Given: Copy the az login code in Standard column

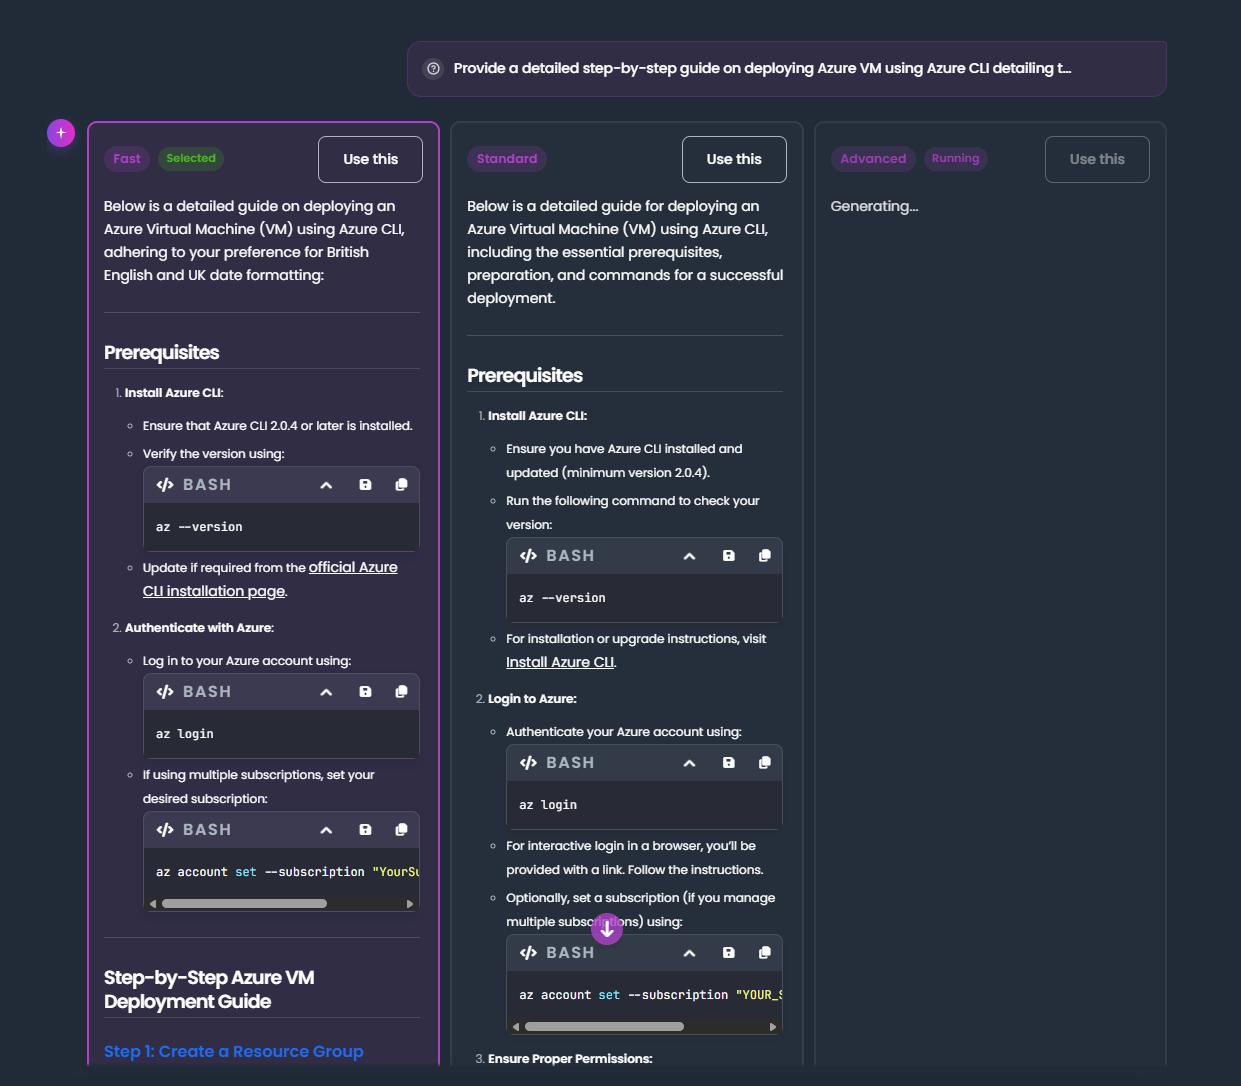Looking at the screenshot, I should (765, 763).
